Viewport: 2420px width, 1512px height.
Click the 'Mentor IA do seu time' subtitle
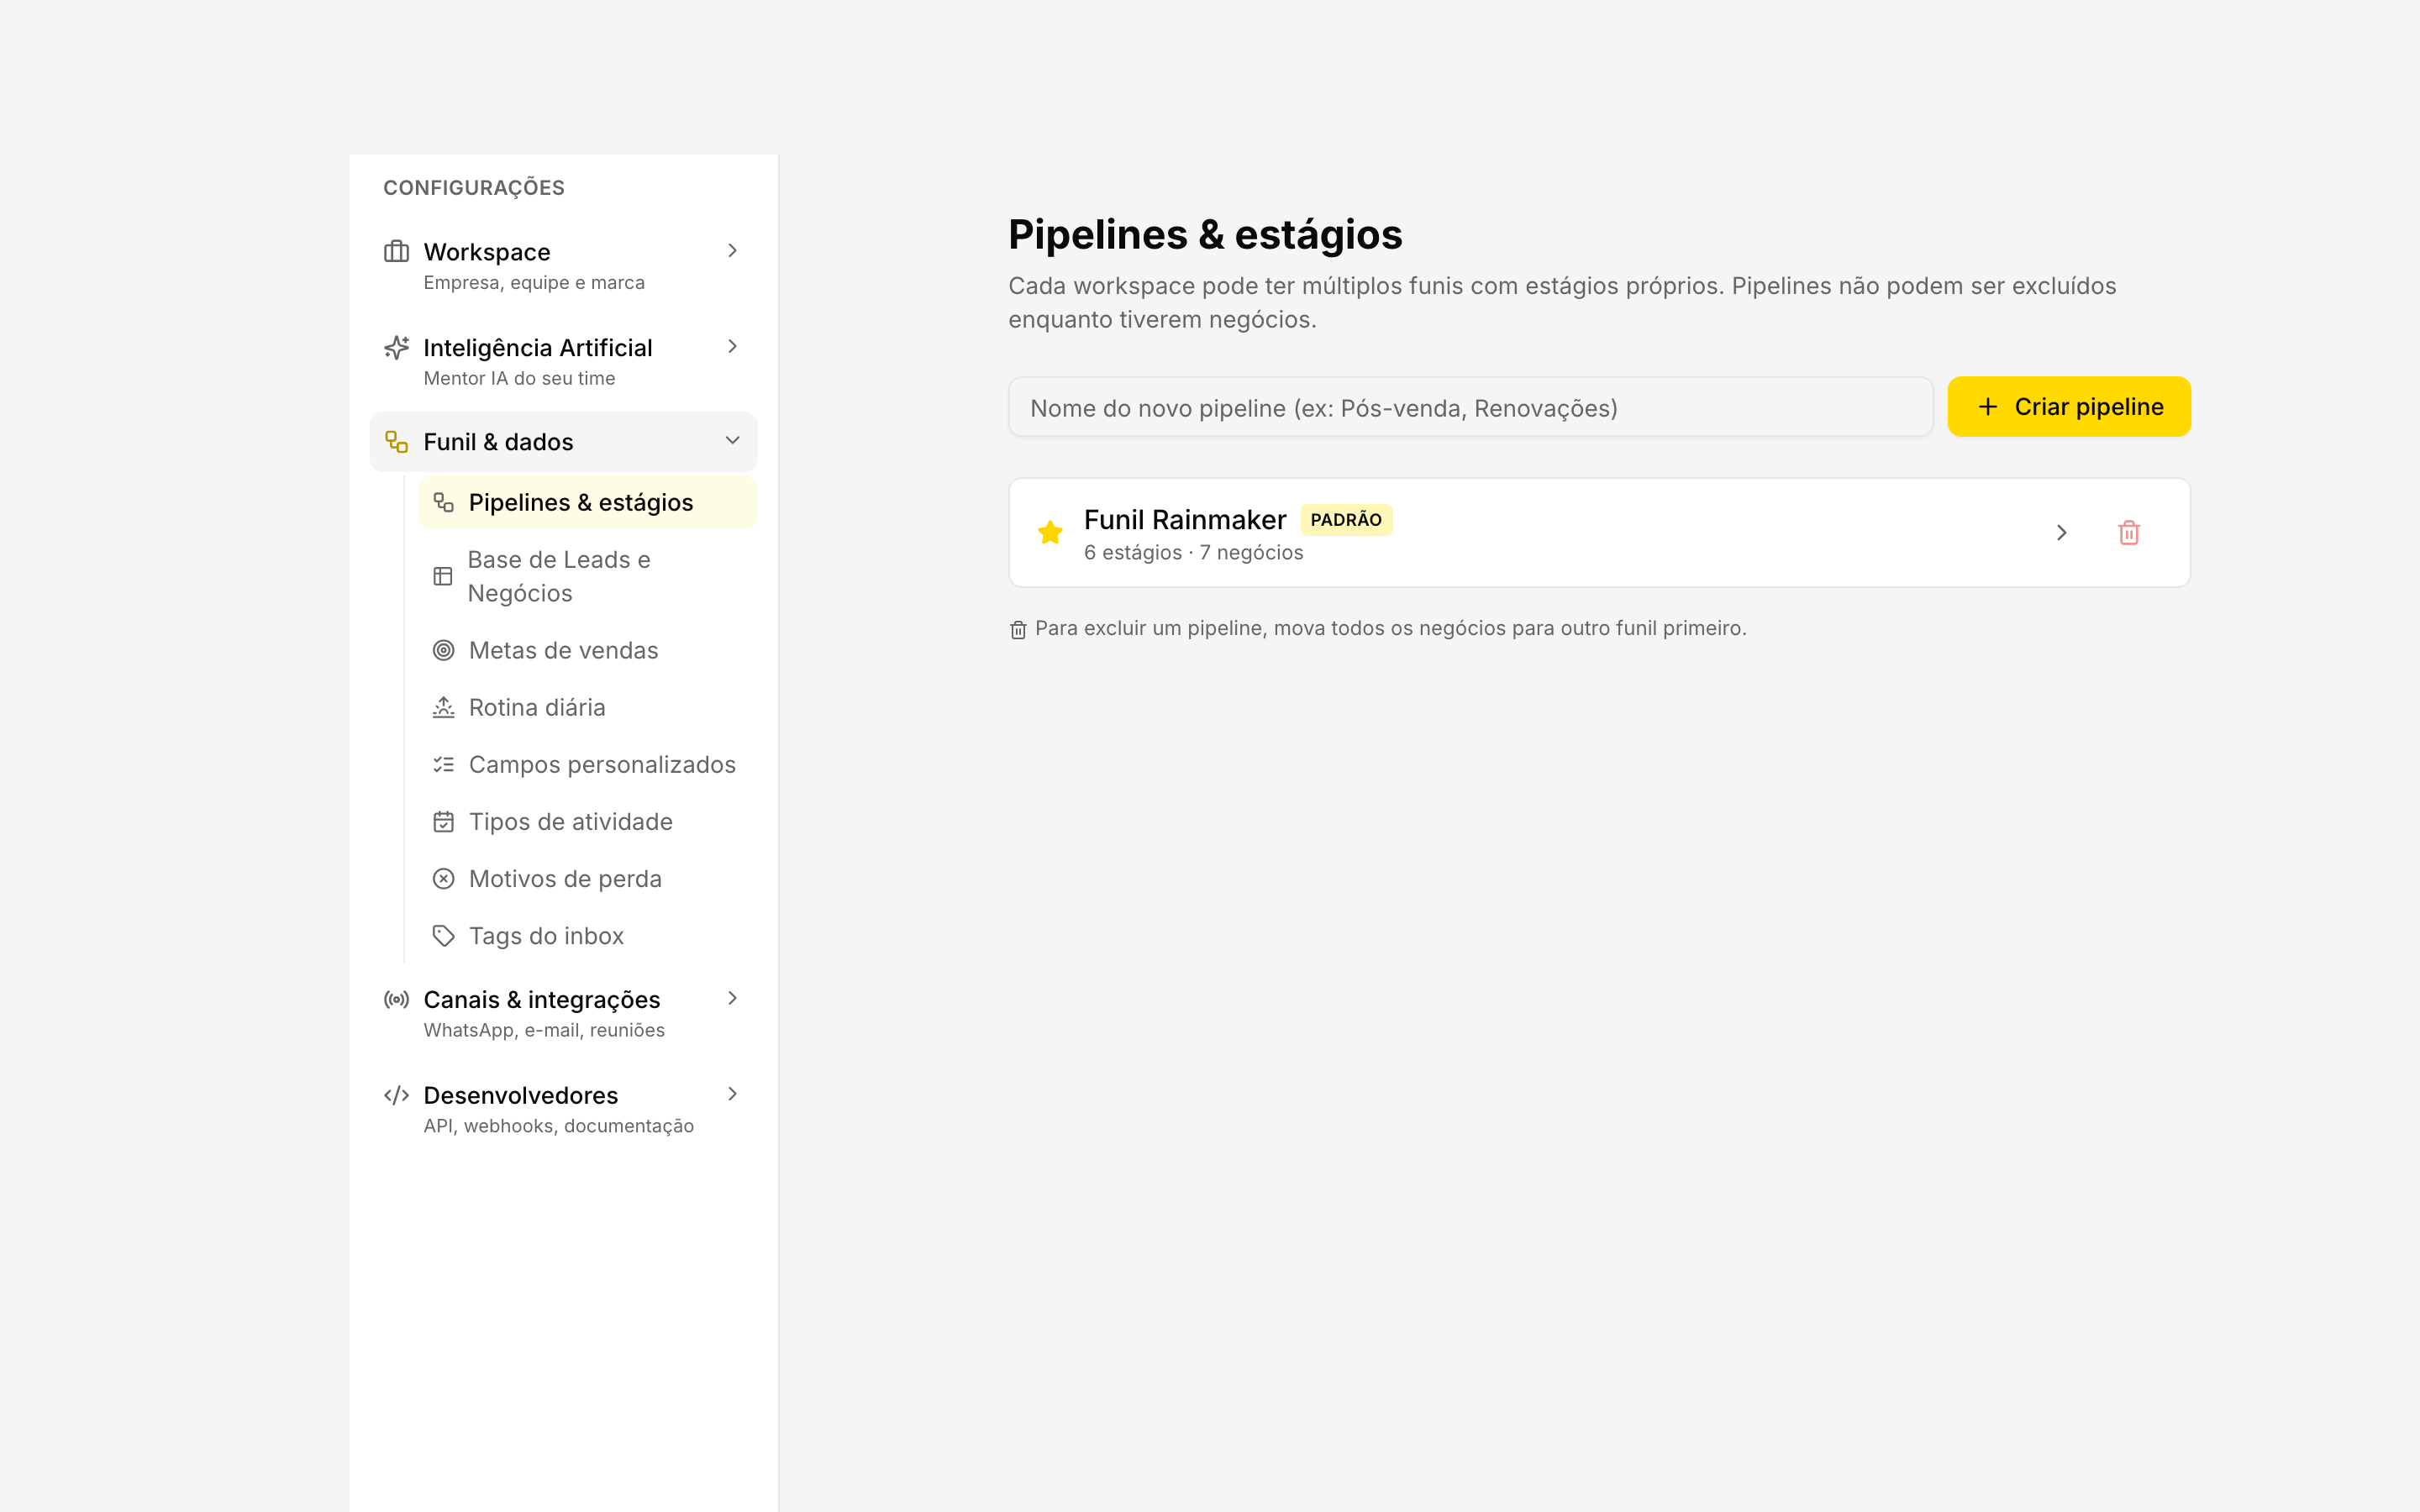pyautogui.click(x=519, y=379)
